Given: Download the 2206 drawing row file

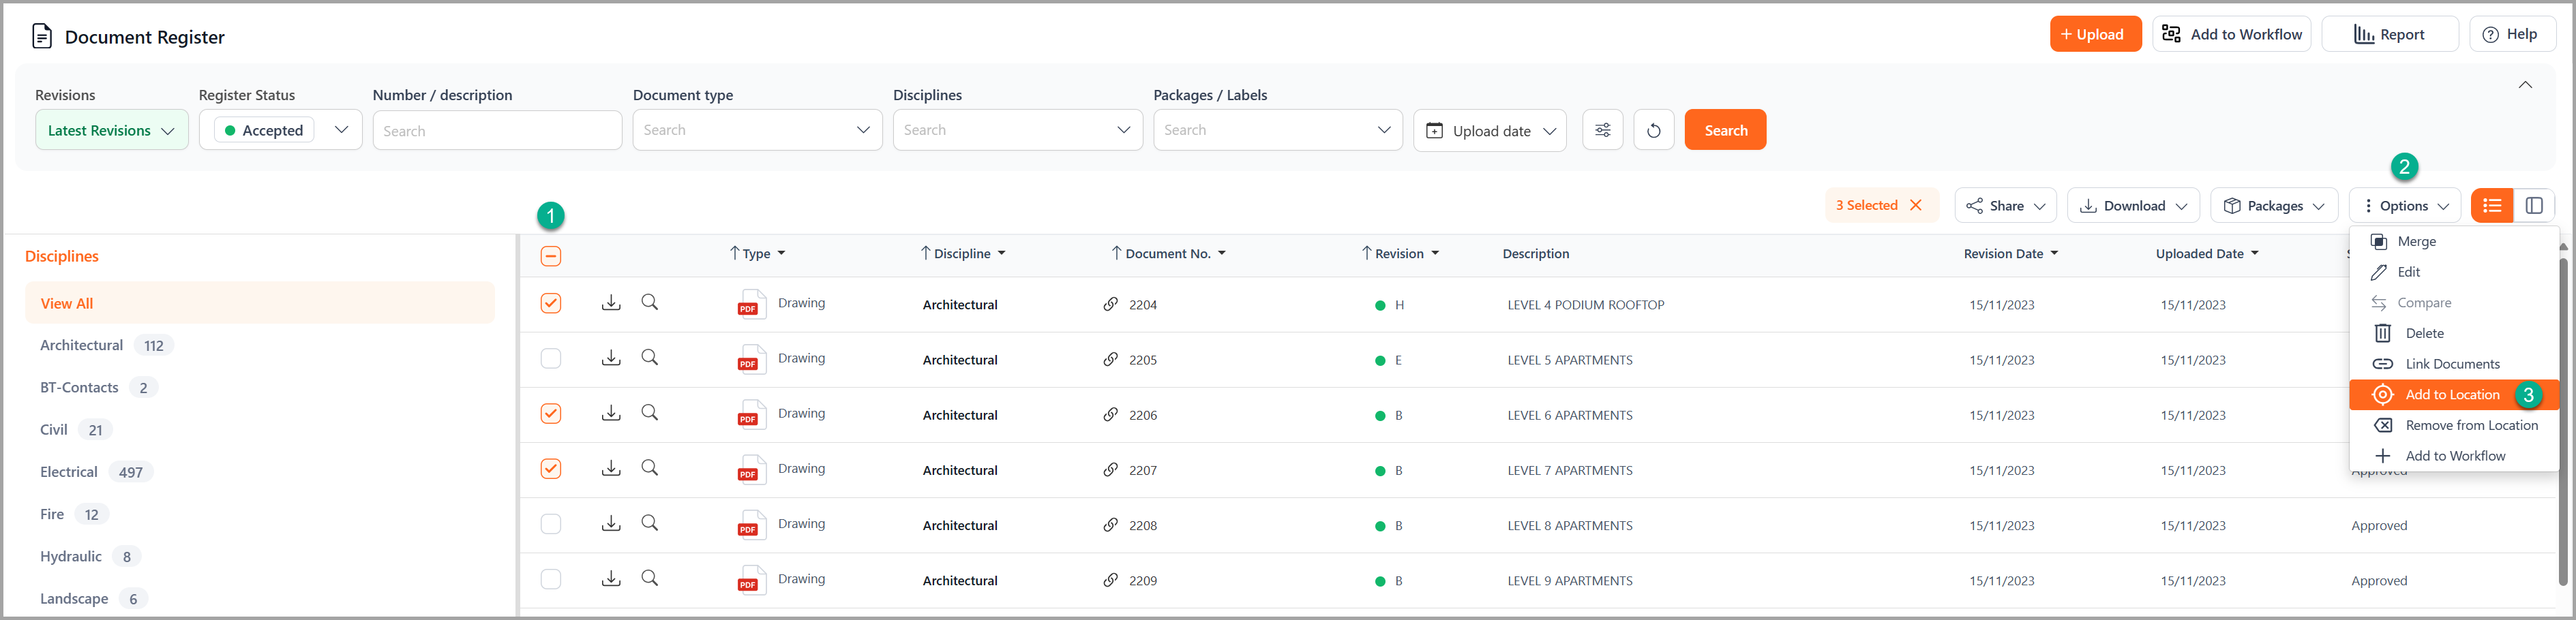Looking at the screenshot, I should click(x=611, y=413).
